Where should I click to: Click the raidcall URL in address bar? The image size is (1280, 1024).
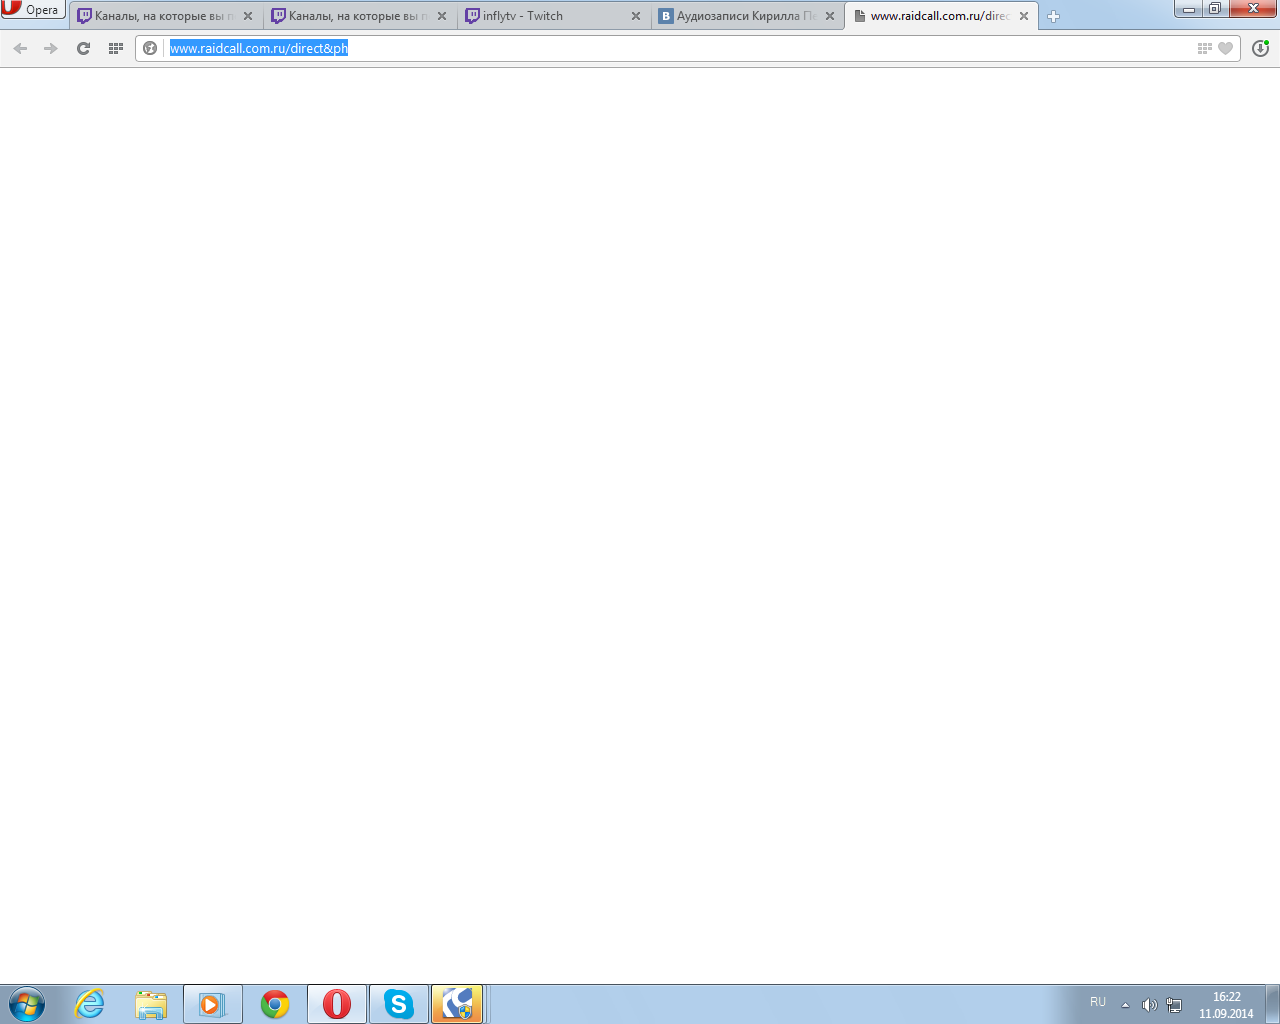(259, 48)
